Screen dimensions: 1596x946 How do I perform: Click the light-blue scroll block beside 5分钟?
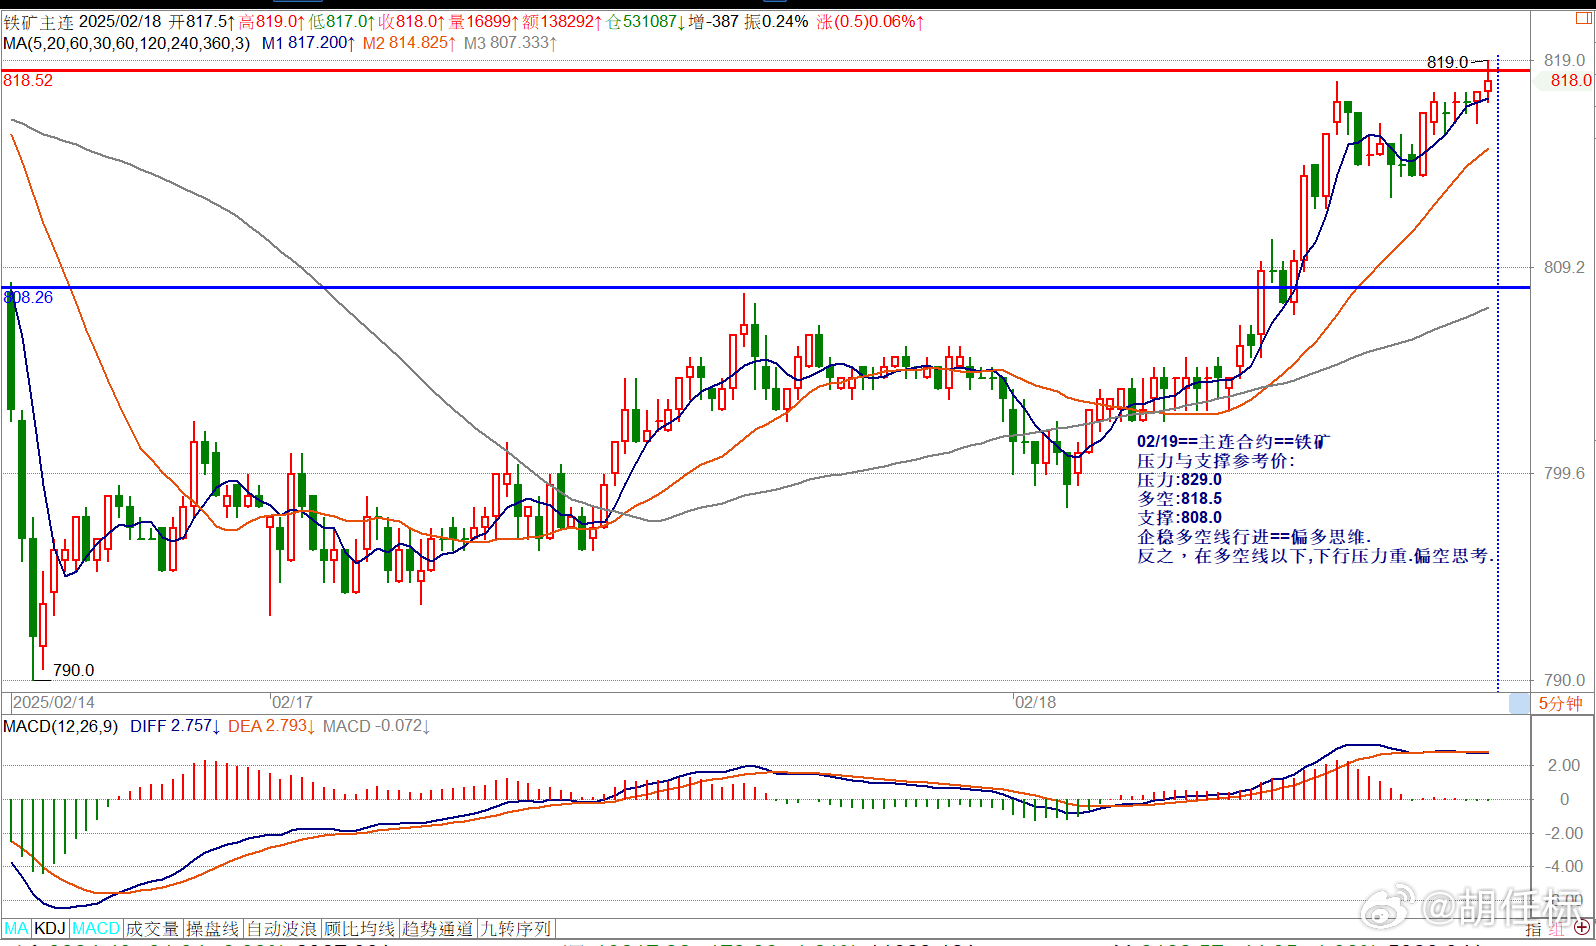point(1519,703)
